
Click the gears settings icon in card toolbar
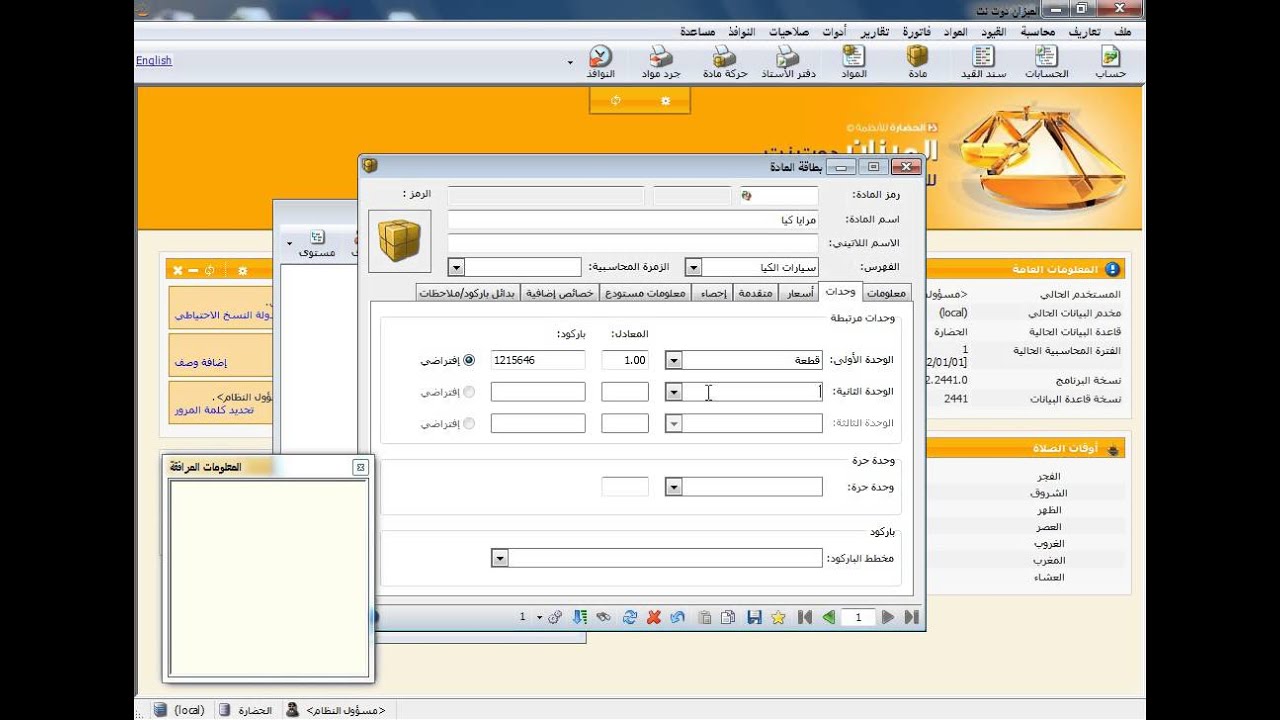[x=554, y=618]
